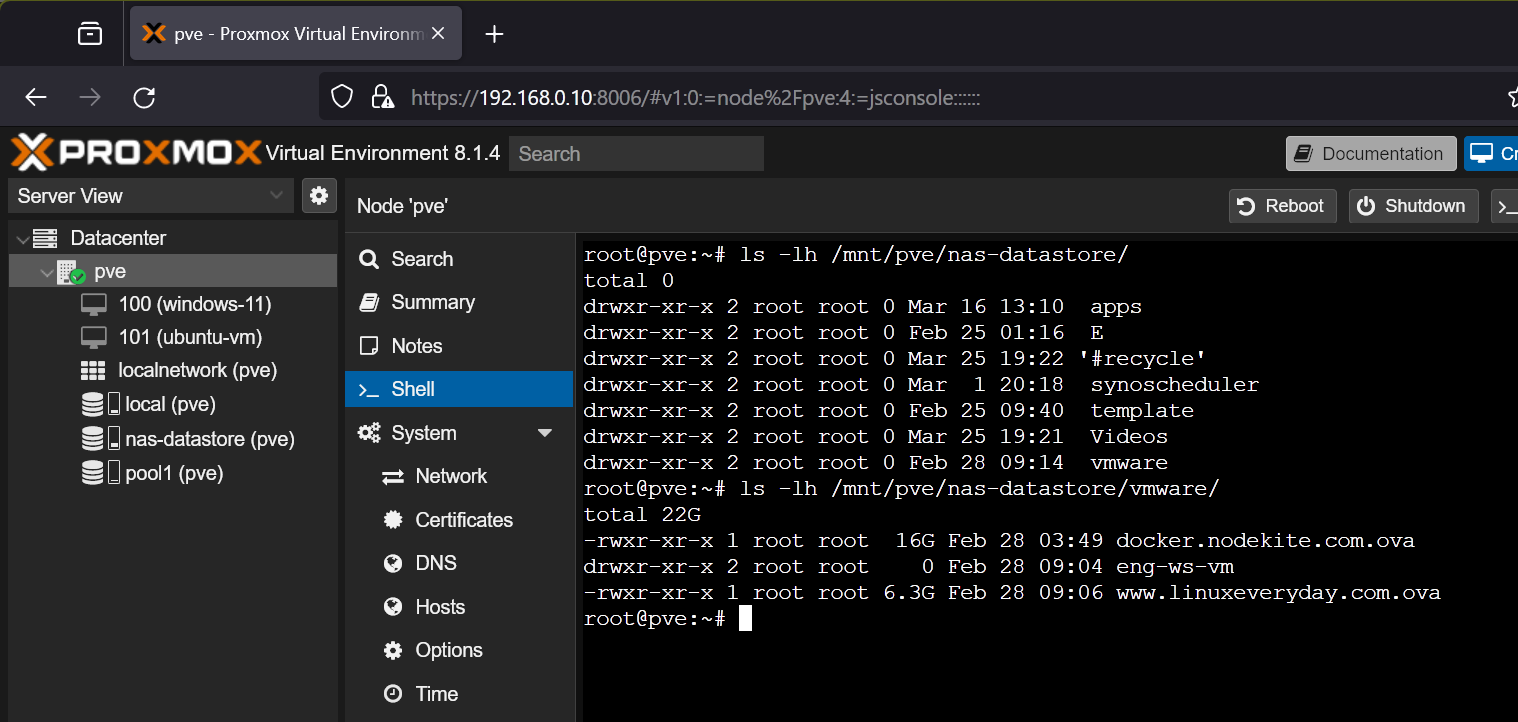This screenshot has width=1518, height=722.
Task: Open the Server View gear settings
Action: (x=319, y=196)
